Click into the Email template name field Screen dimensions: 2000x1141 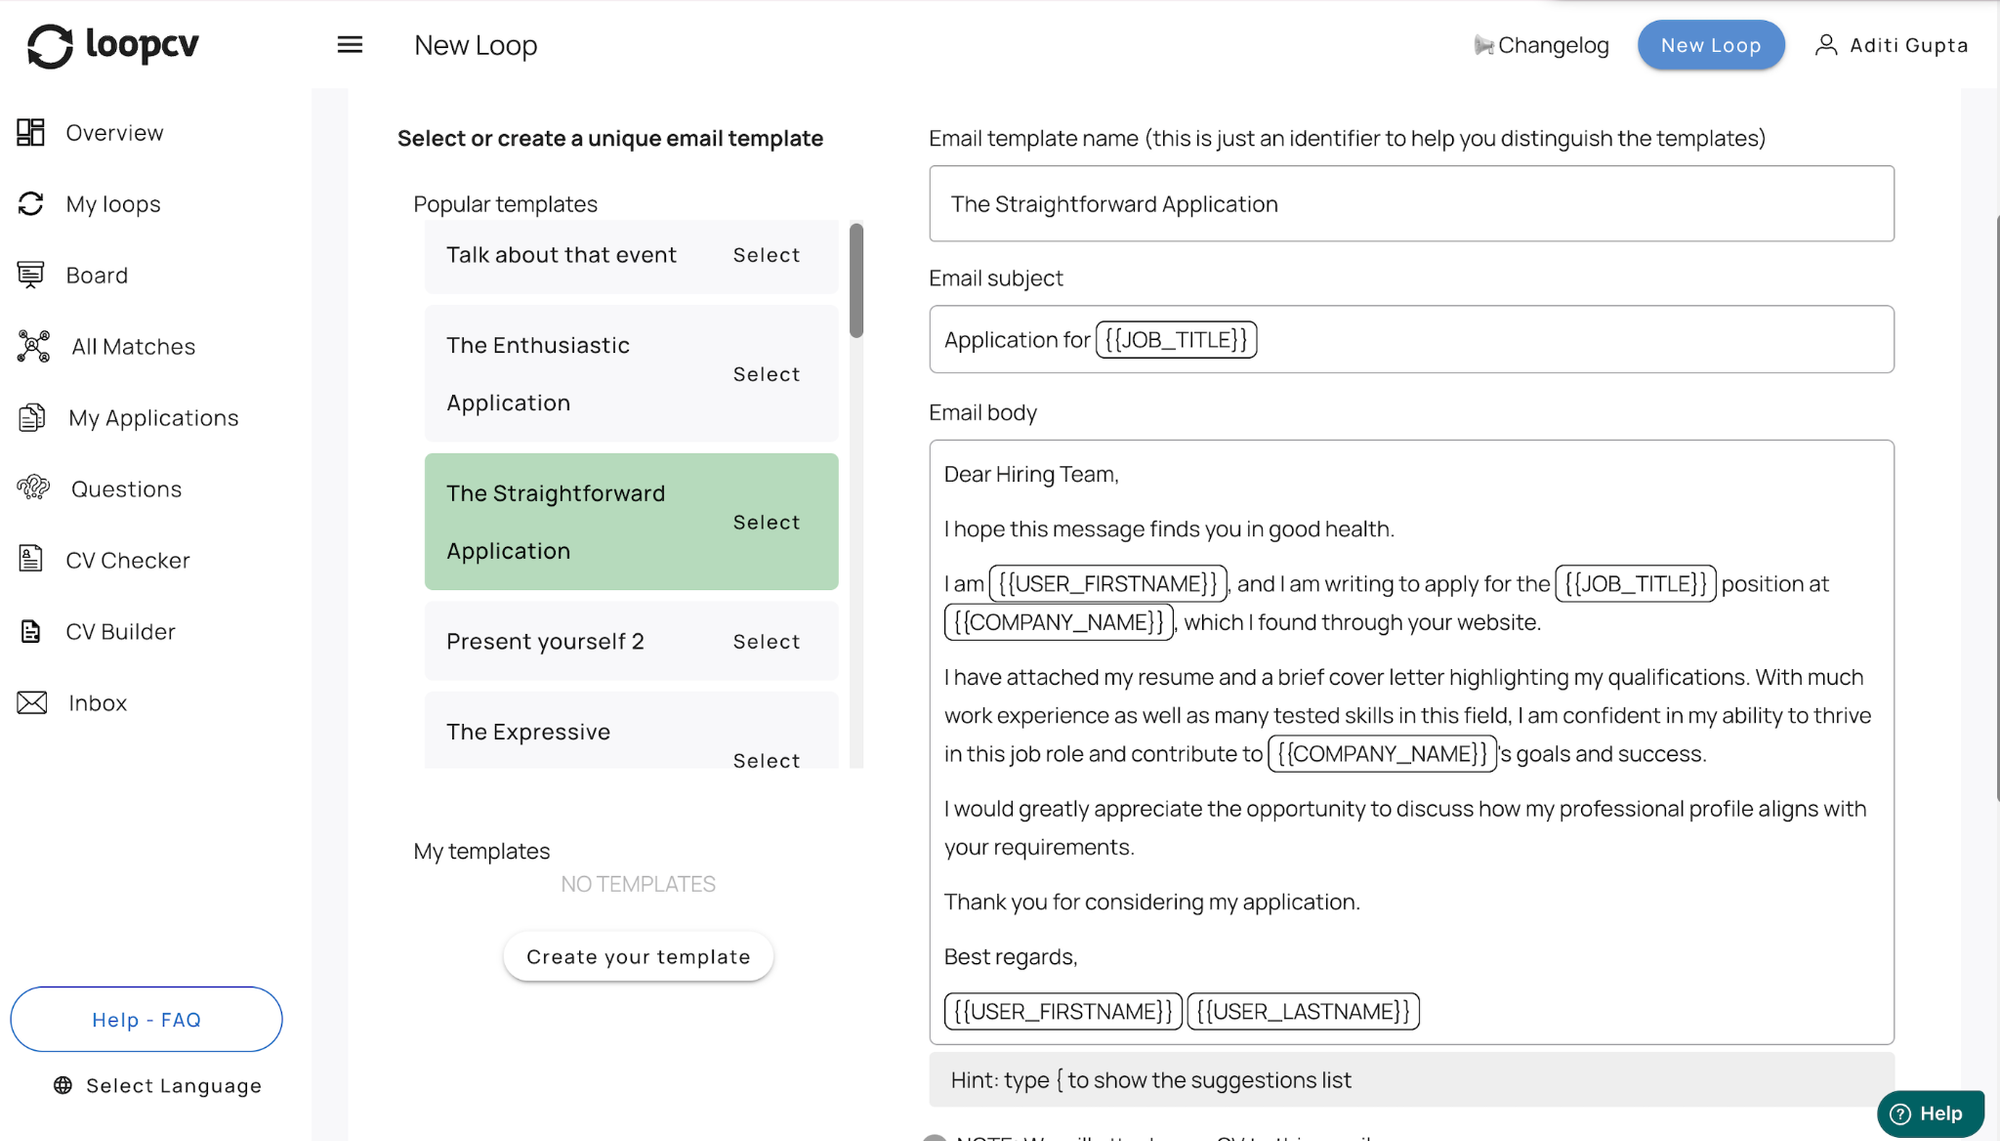pos(1410,204)
